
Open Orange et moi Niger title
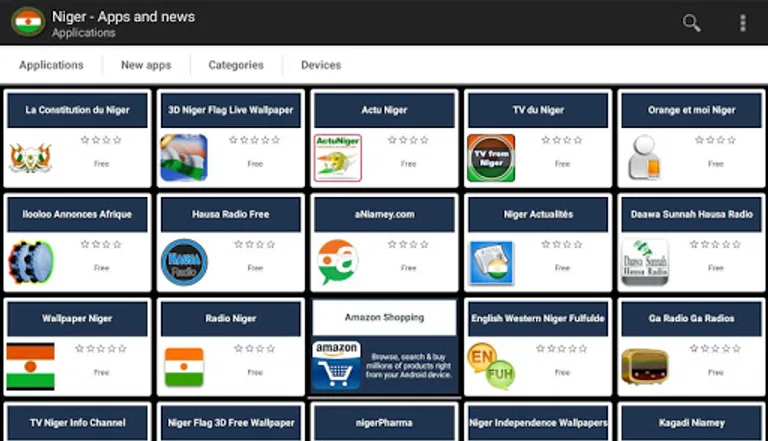pos(692,110)
